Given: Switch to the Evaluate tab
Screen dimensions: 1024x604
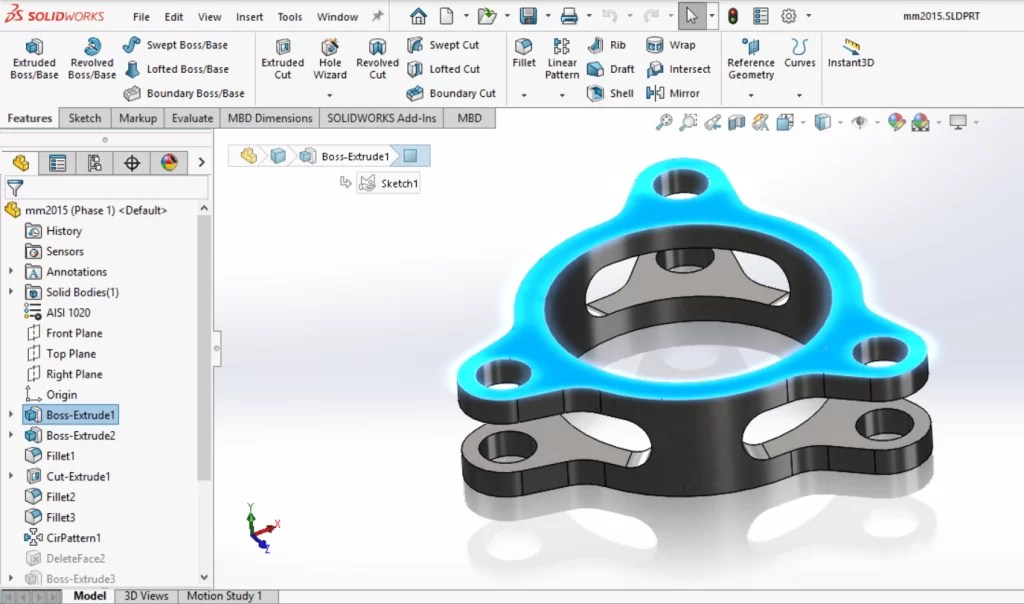Looking at the screenshot, I should tap(192, 118).
